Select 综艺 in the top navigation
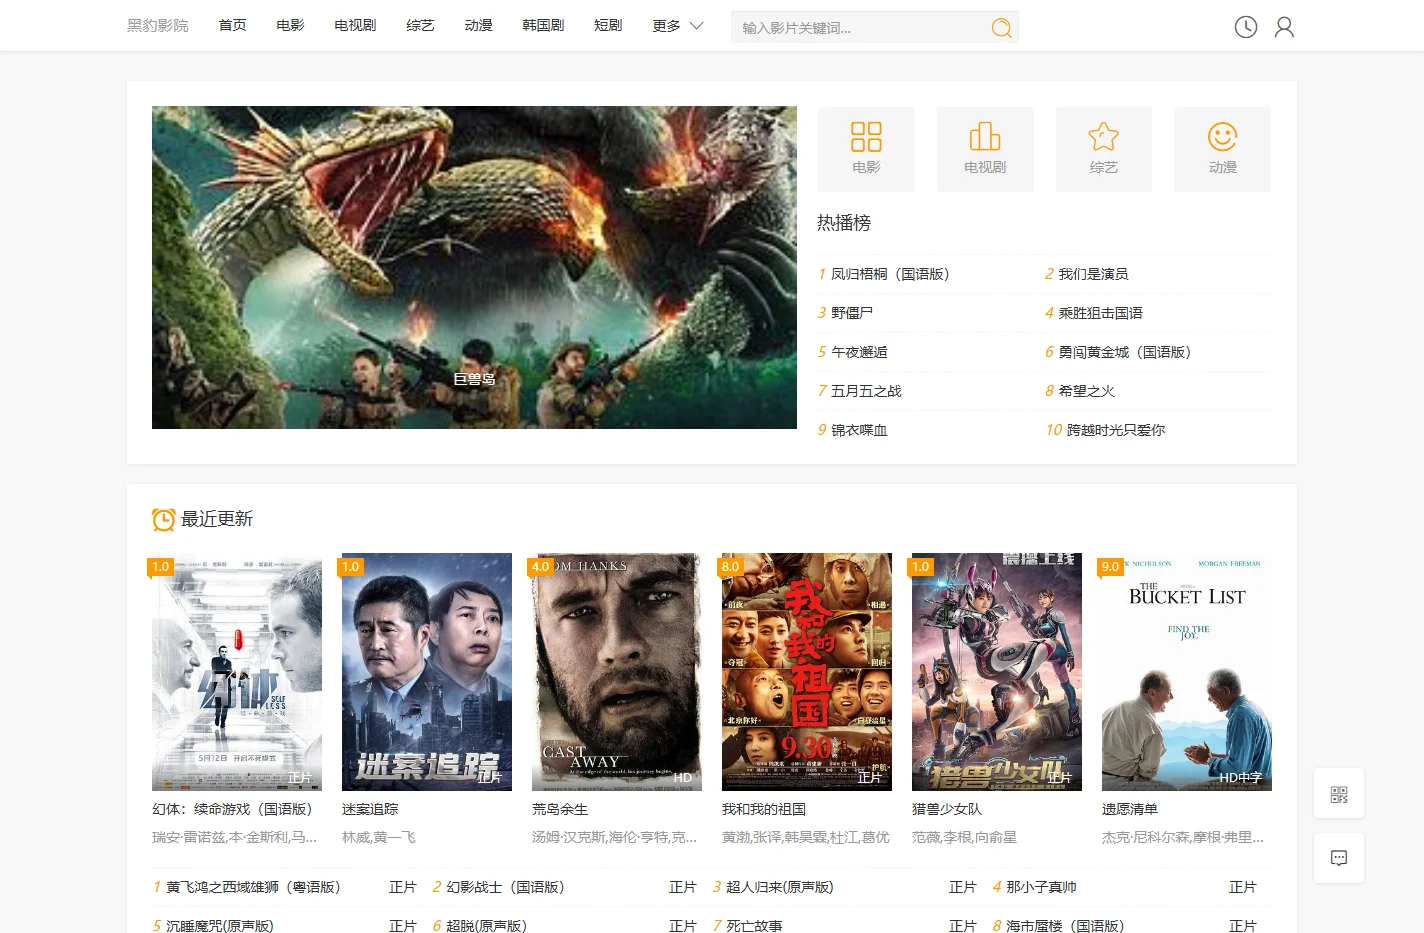The height and width of the screenshot is (933, 1424). (x=420, y=26)
